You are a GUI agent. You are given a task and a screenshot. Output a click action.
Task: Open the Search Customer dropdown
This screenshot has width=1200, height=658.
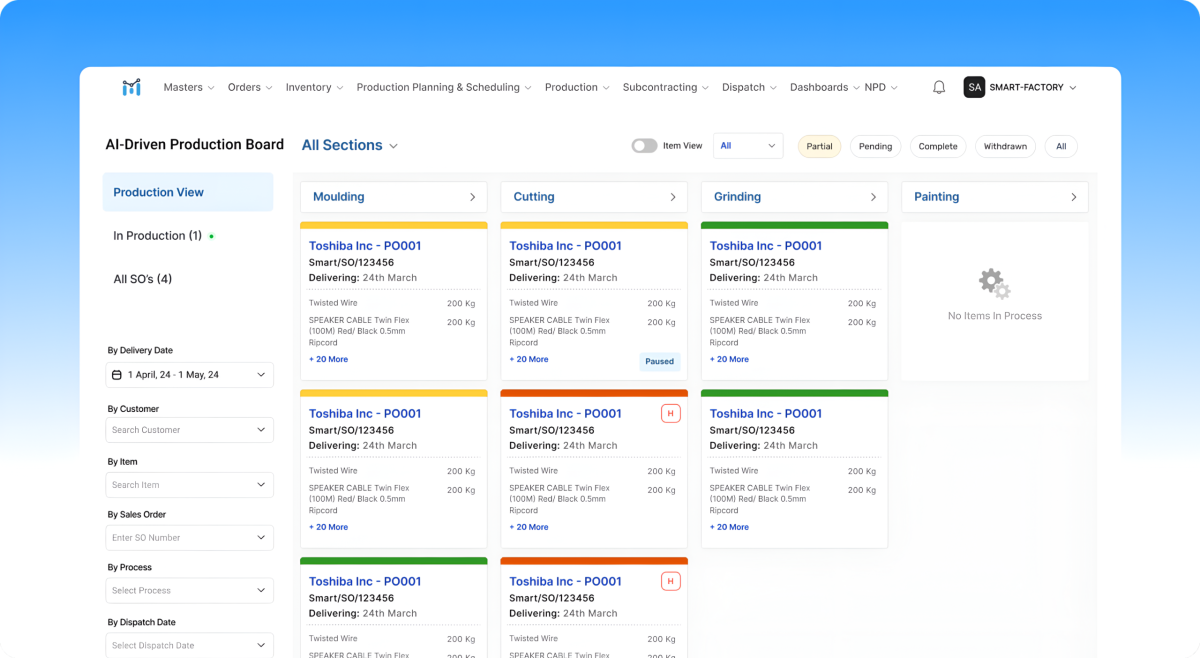pos(189,430)
